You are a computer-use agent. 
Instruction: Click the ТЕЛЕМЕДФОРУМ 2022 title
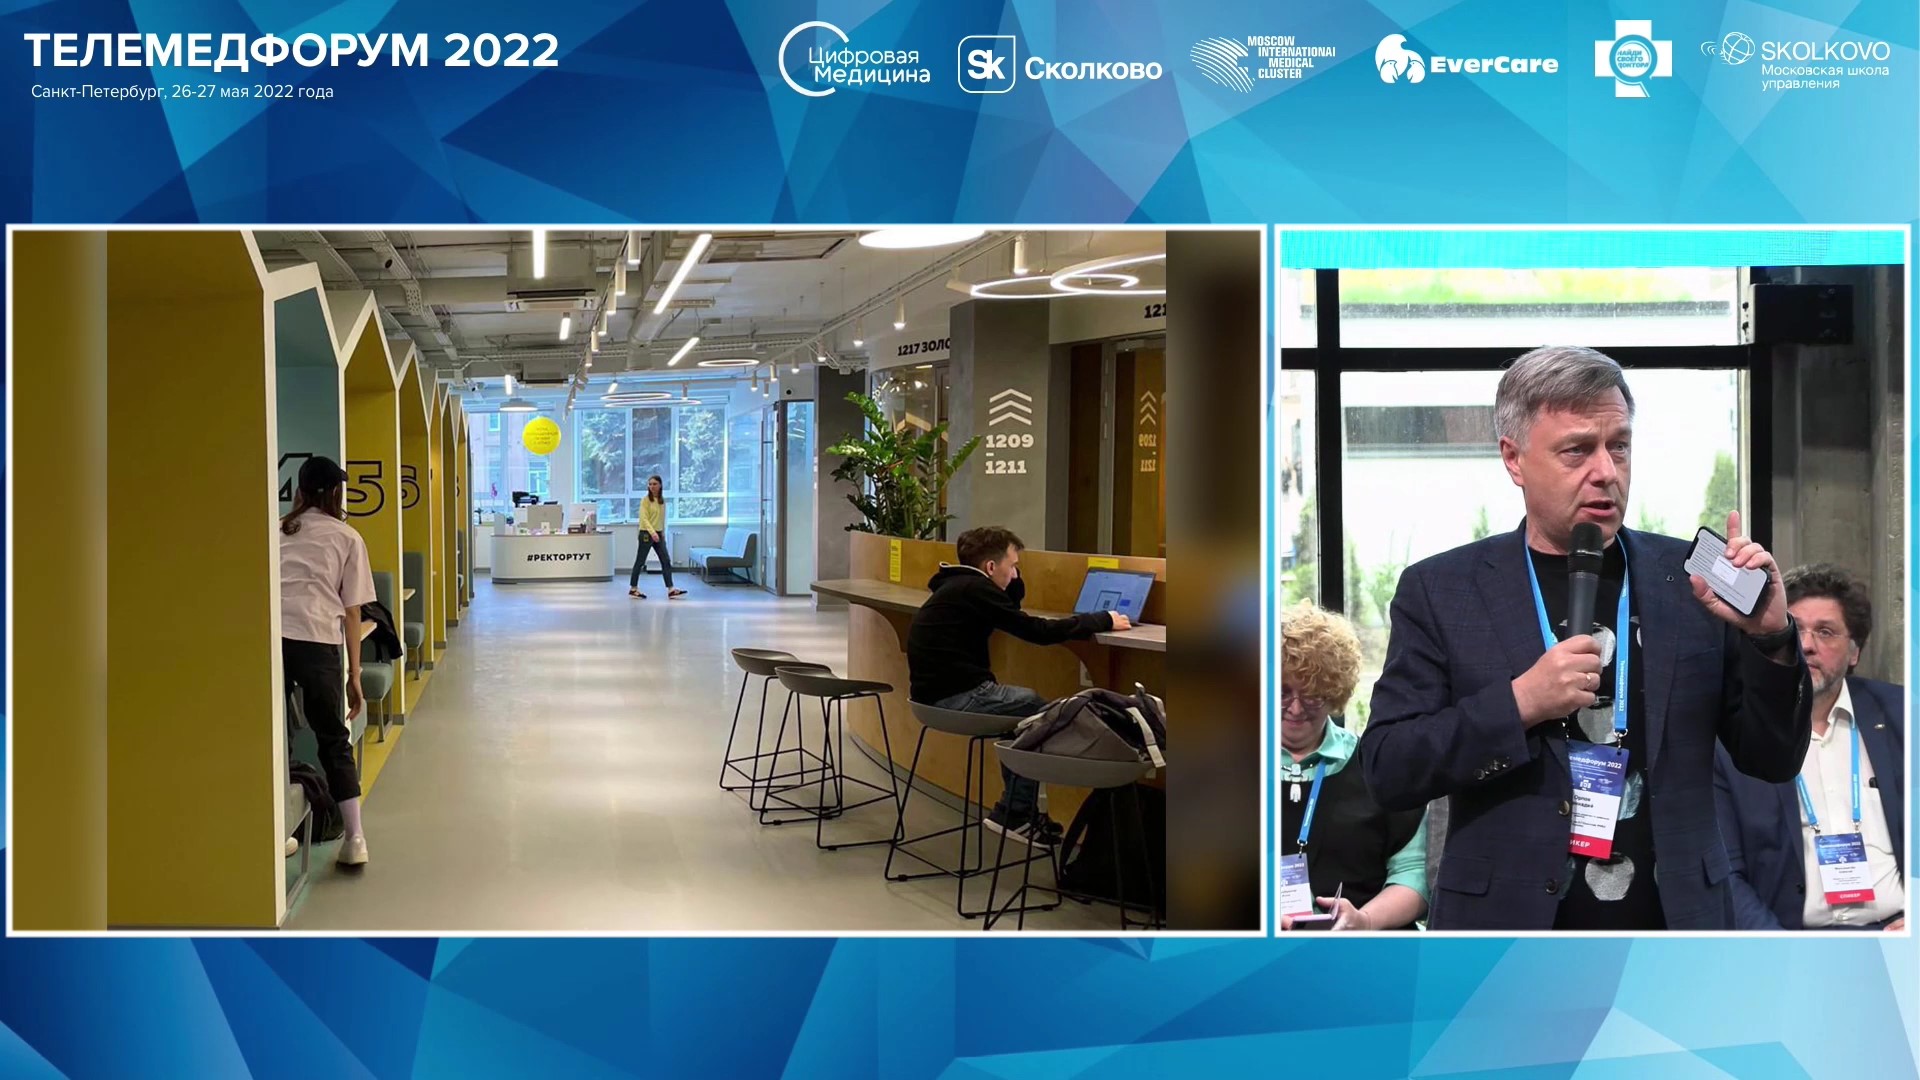point(291,50)
